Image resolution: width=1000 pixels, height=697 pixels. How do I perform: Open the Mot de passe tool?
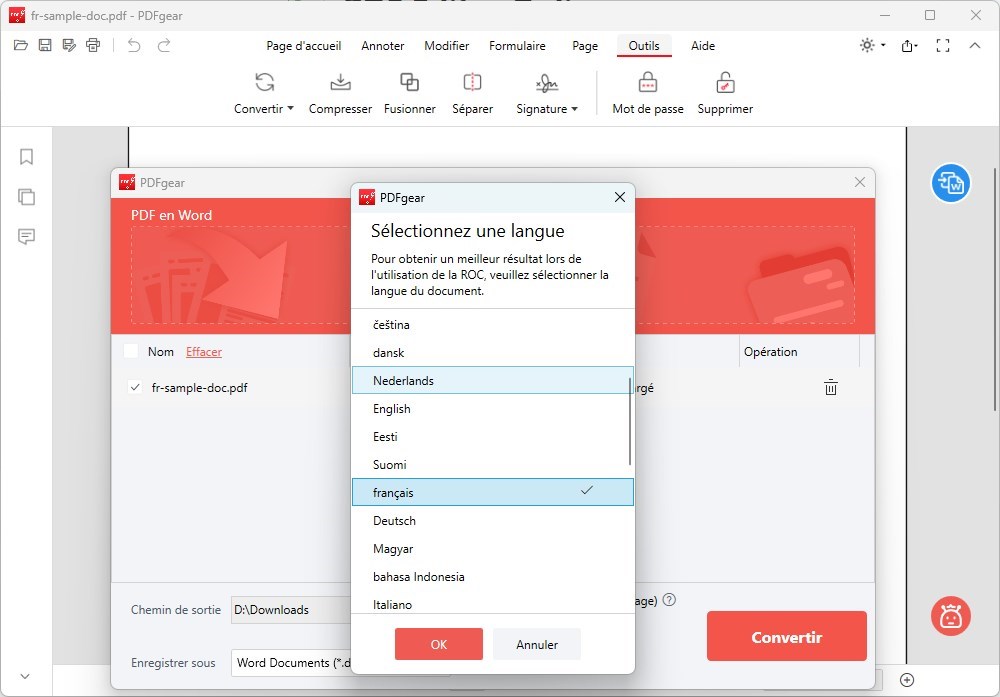648,84
